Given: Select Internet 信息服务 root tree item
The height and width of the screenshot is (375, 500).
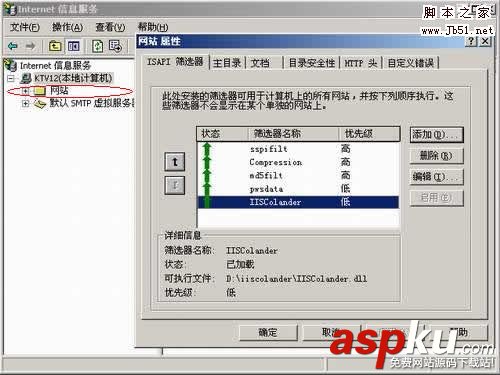Looking at the screenshot, I should coord(55,66).
